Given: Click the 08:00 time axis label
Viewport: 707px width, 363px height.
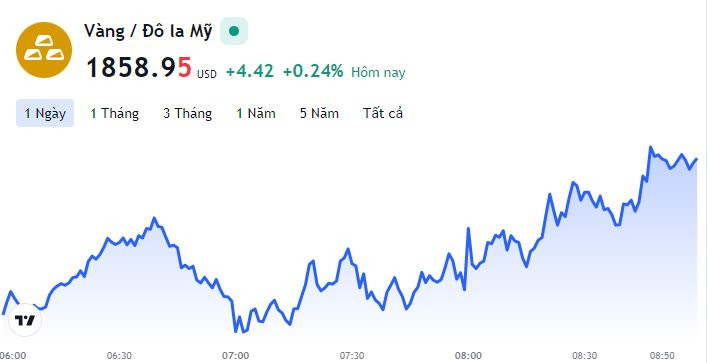Looking at the screenshot, I should pos(470,355).
